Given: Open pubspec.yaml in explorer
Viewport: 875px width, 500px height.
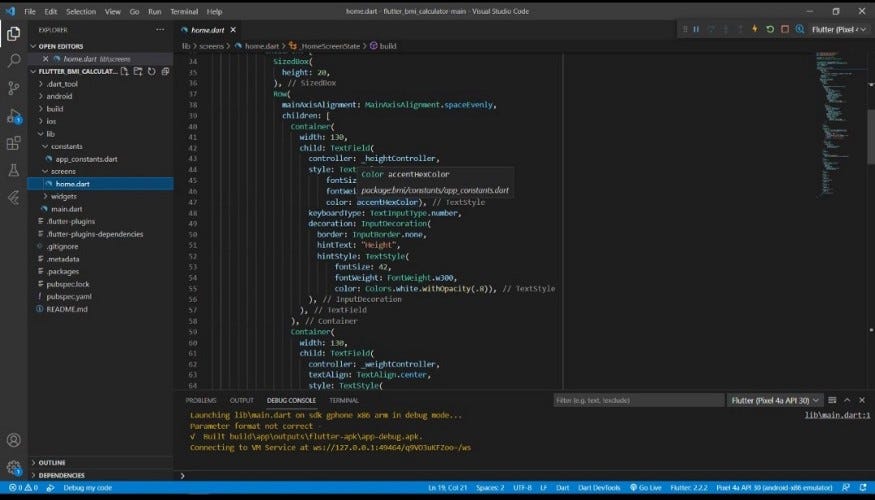Looking at the screenshot, I should (69, 296).
